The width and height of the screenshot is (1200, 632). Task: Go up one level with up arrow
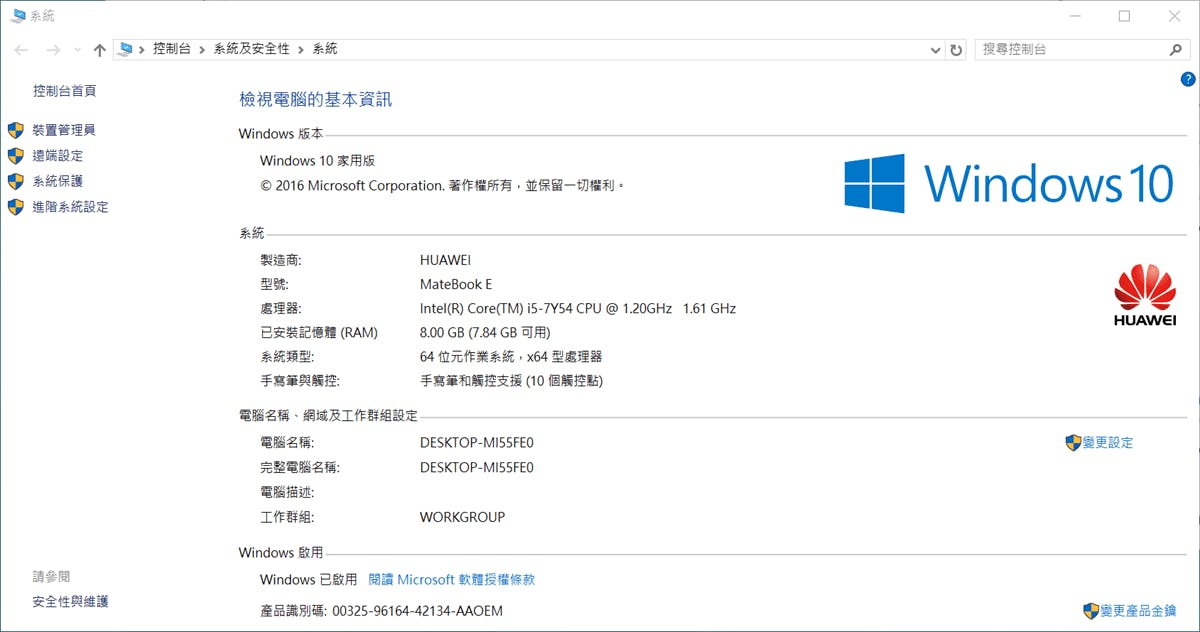(x=99, y=50)
